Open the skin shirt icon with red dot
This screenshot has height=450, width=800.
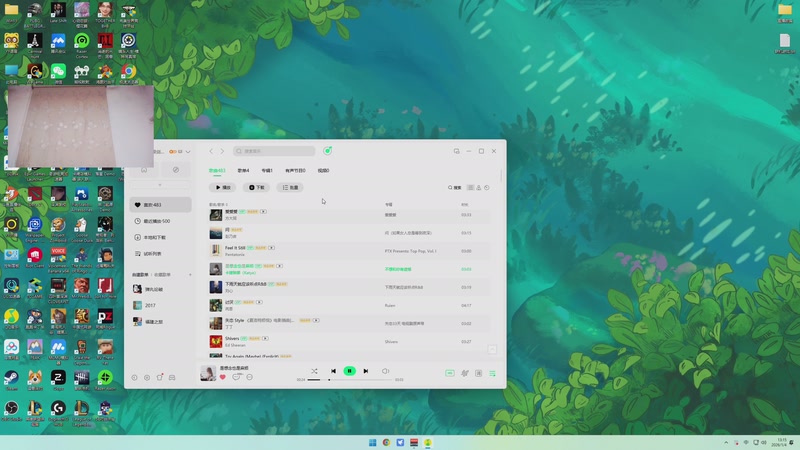pos(160,377)
